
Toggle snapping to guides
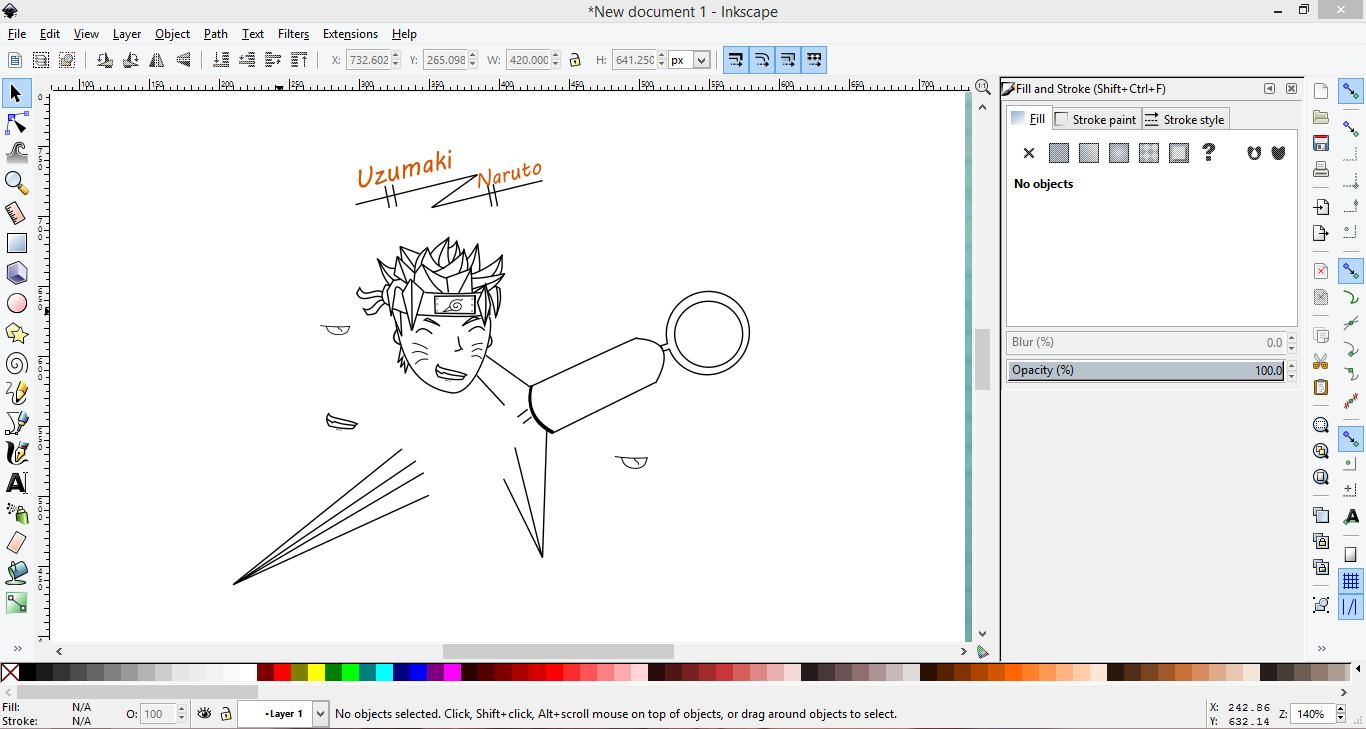[1351, 607]
